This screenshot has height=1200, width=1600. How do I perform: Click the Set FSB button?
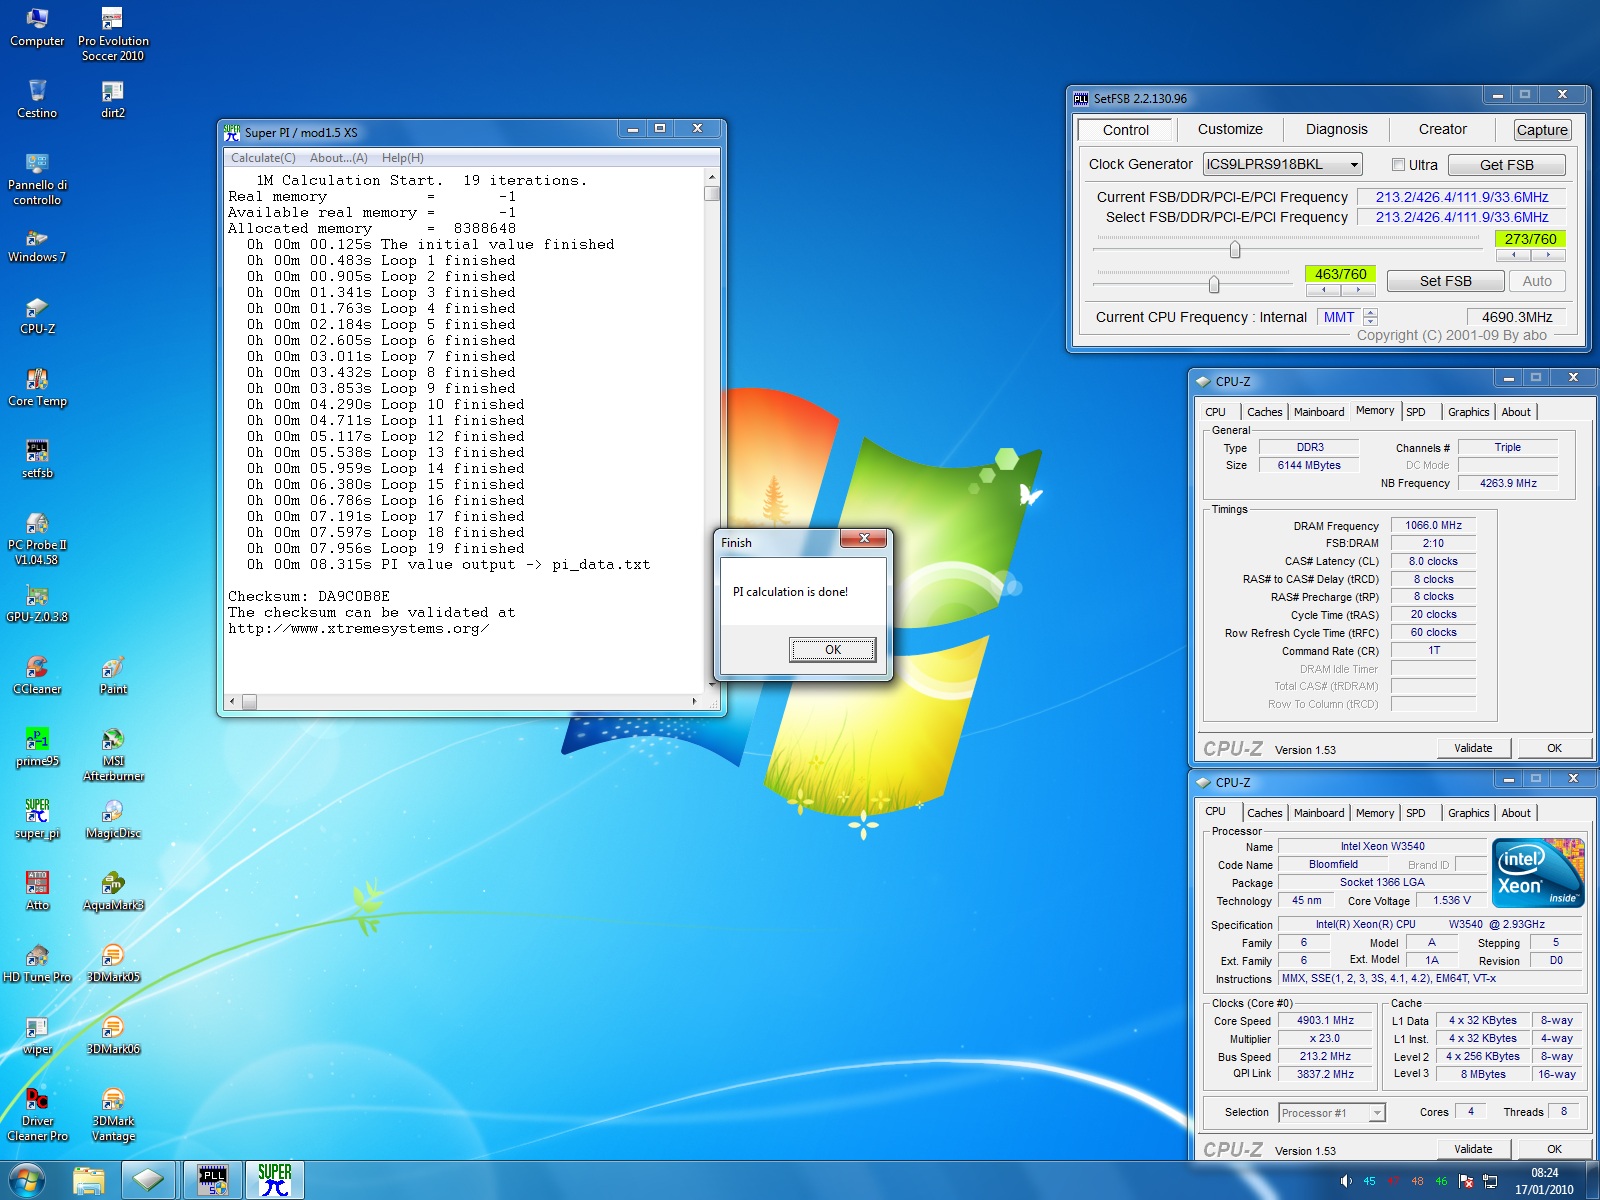point(1445,281)
